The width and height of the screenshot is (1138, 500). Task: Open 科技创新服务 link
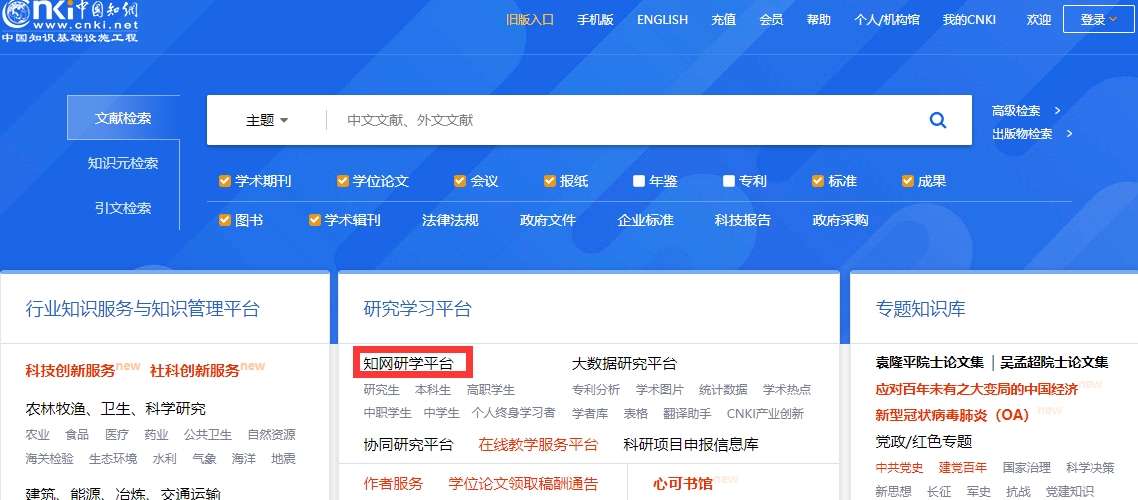pos(70,371)
